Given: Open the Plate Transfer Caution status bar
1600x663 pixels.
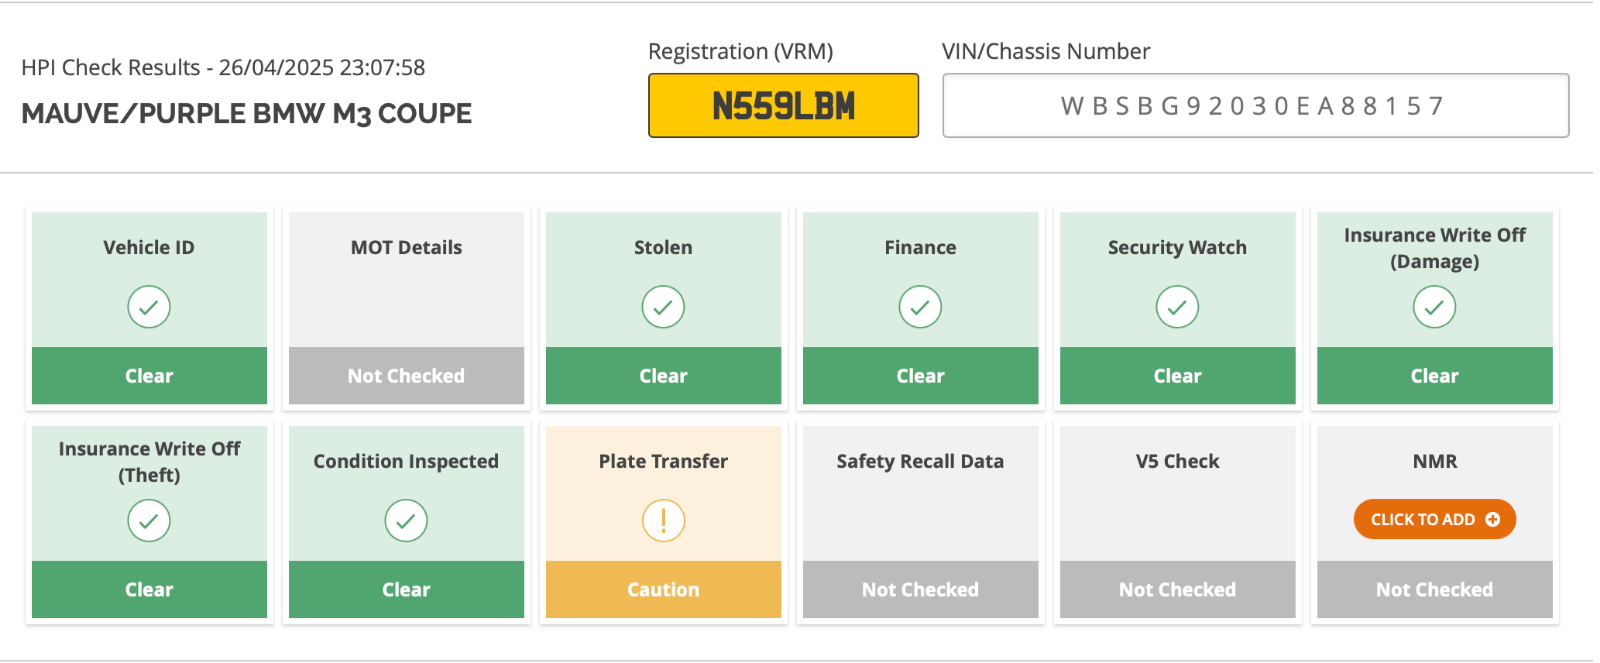Looking at the screenshot, I should (663, 590).
